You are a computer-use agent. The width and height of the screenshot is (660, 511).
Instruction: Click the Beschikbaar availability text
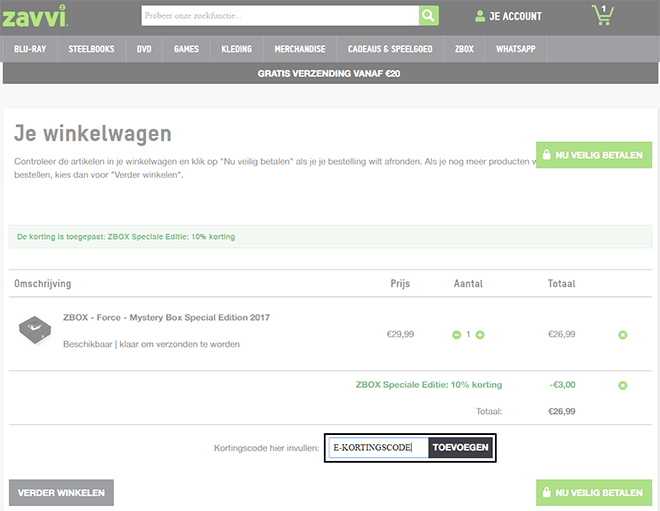pyautogui.click(x=152, y=344)
